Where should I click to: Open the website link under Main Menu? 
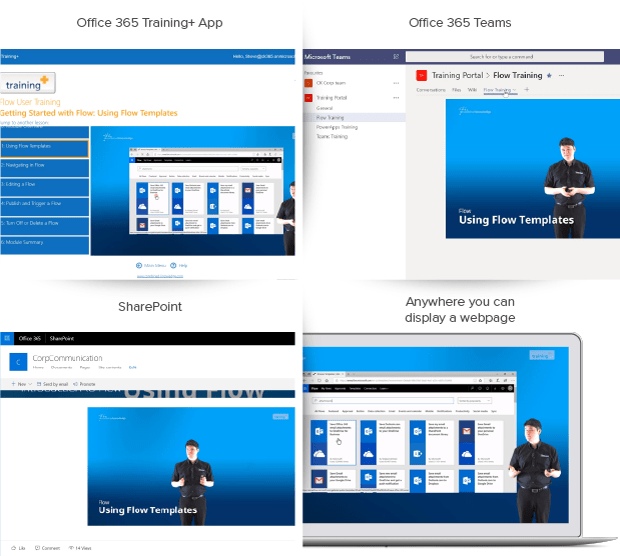coord(160,276)
